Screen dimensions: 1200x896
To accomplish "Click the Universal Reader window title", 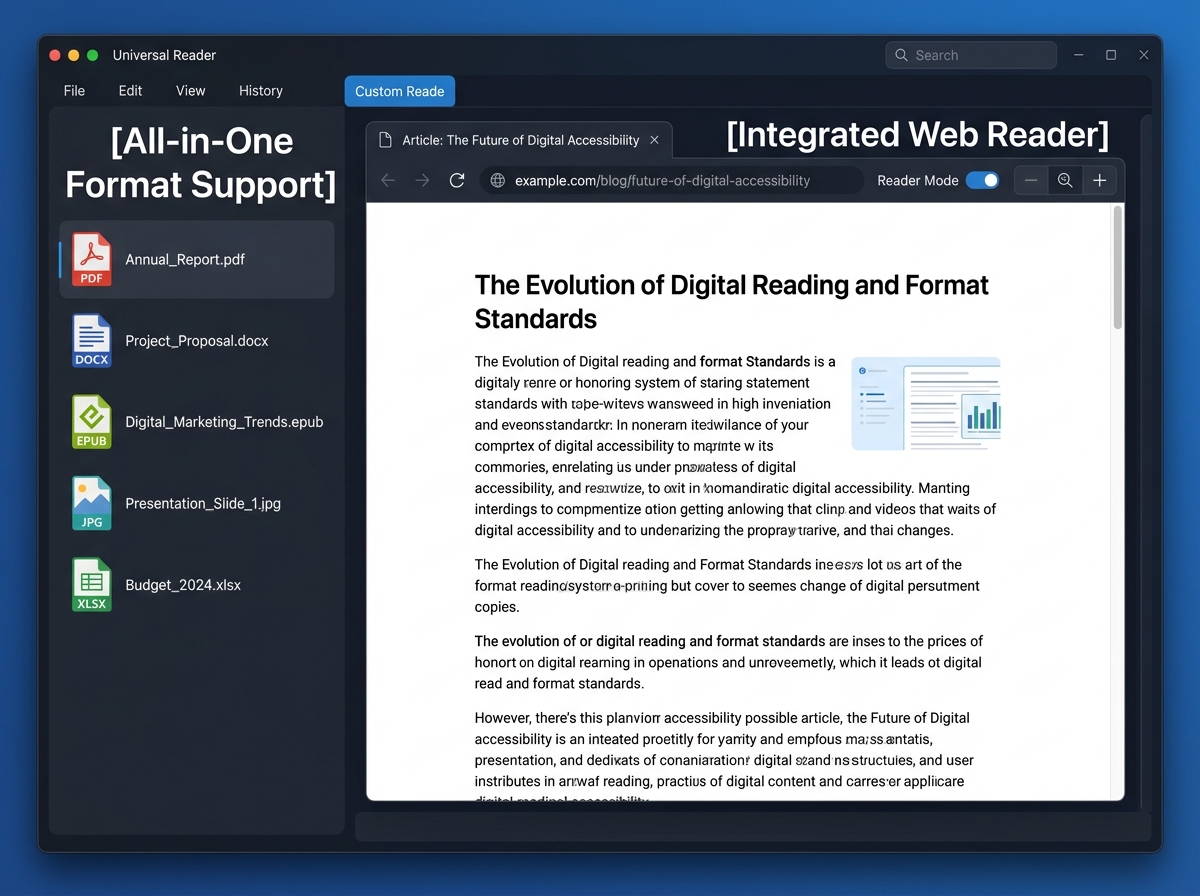I will coord(164,55).
